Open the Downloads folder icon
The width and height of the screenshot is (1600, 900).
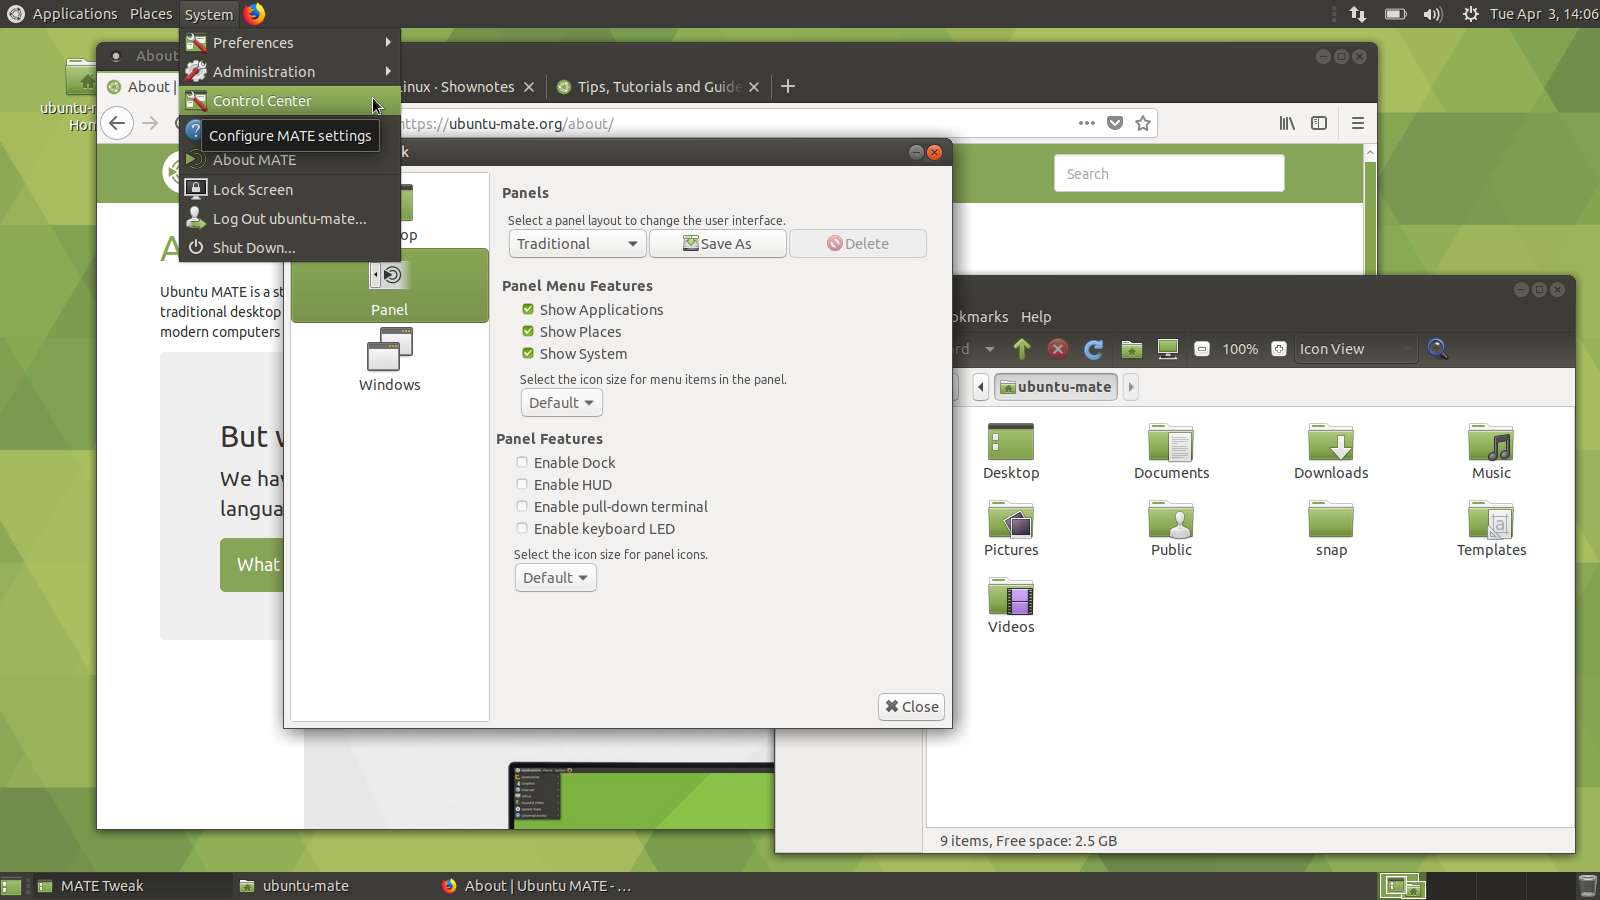tap(1331, 442)
